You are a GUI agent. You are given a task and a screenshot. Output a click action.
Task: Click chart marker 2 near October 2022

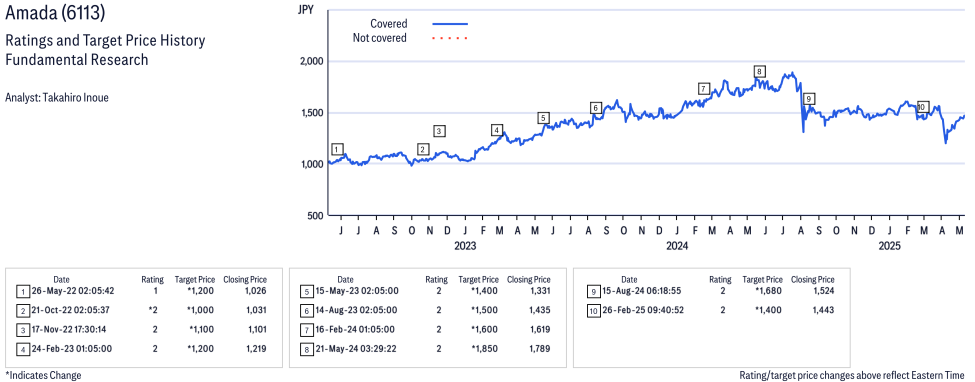423,149
